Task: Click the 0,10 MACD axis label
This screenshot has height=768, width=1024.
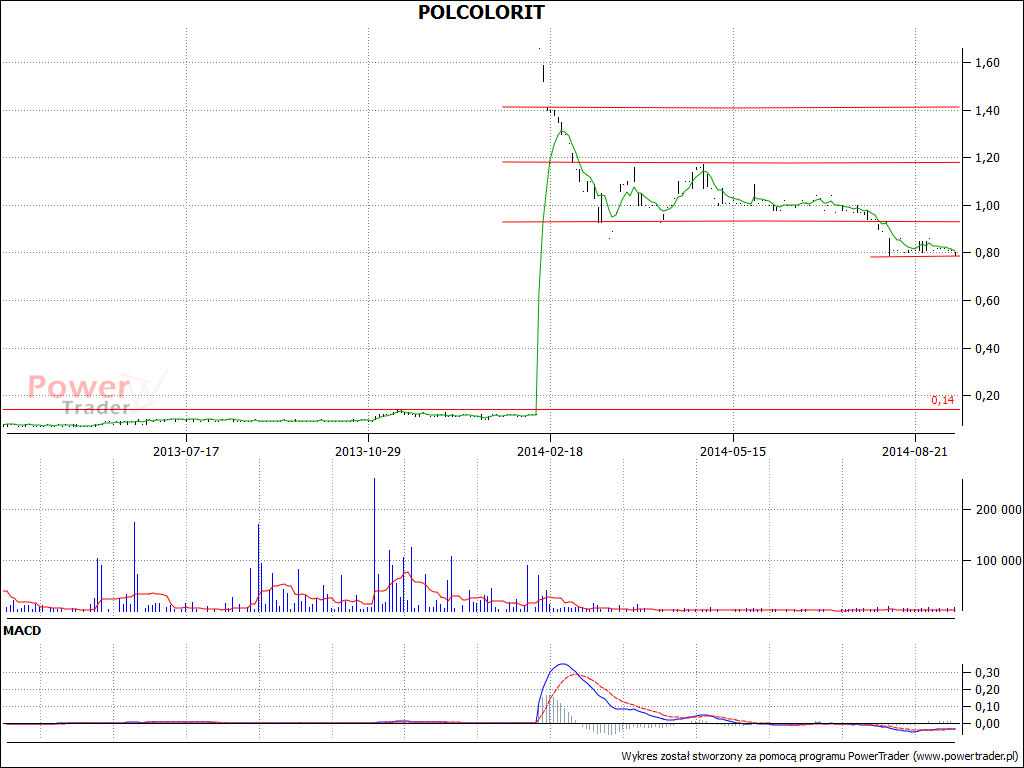Action: click(985, 707)
